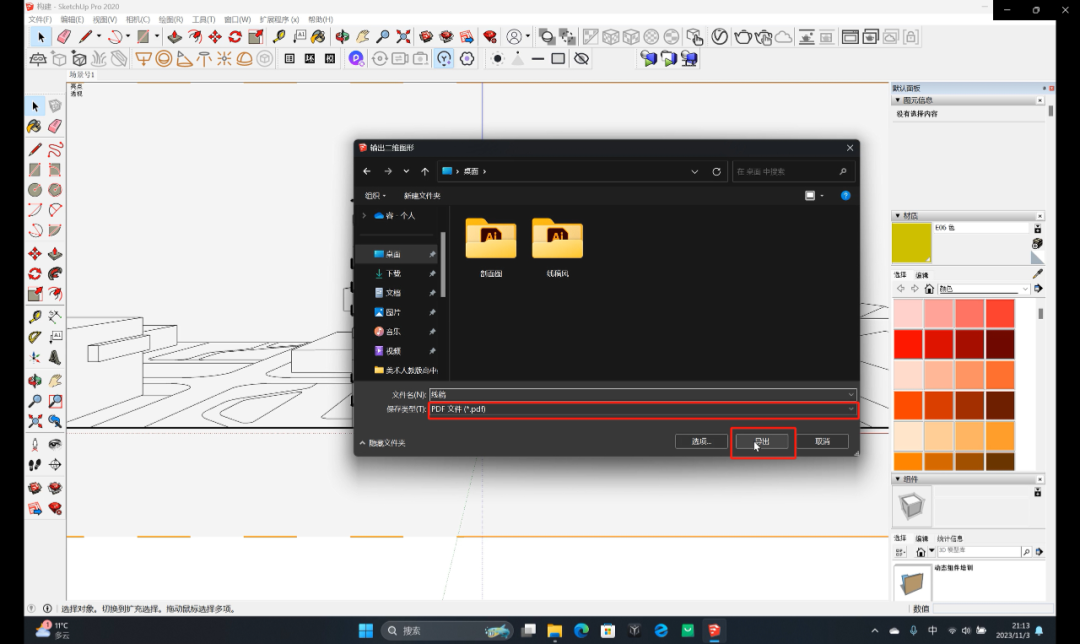The height and width of the screenshot is (644, 1080).
Task: Select the Pan hand tool in top toolbar
Action: point(362,37)
